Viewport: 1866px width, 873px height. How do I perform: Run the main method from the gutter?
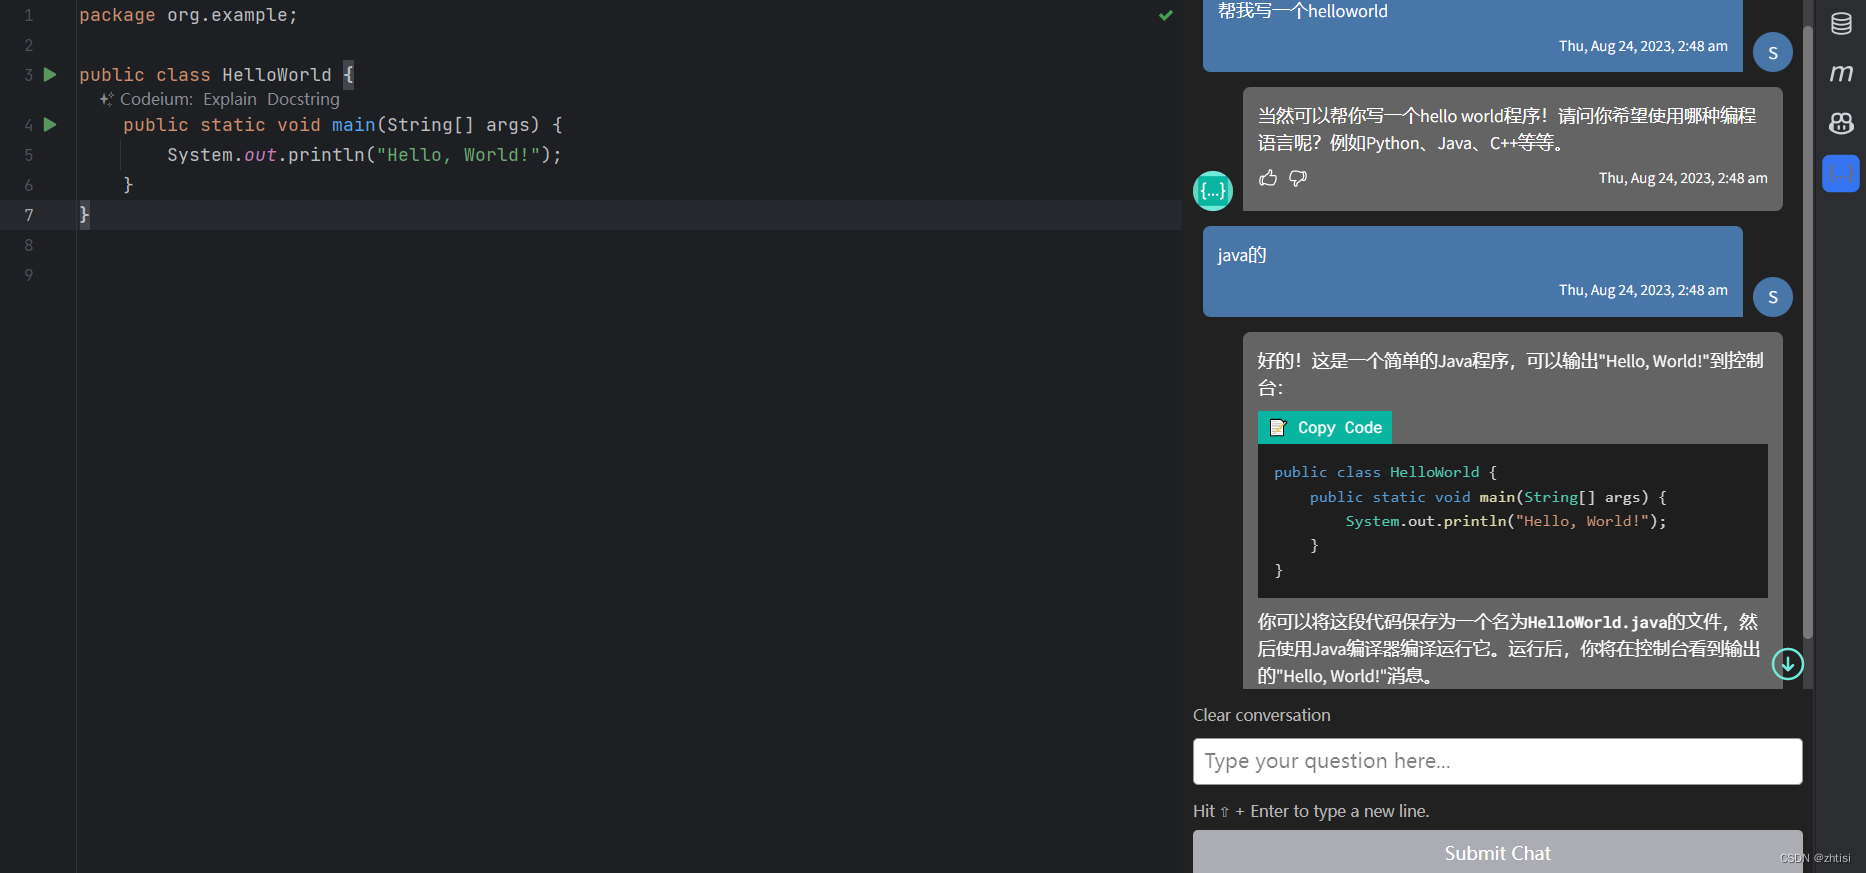(x=50, y=125)
